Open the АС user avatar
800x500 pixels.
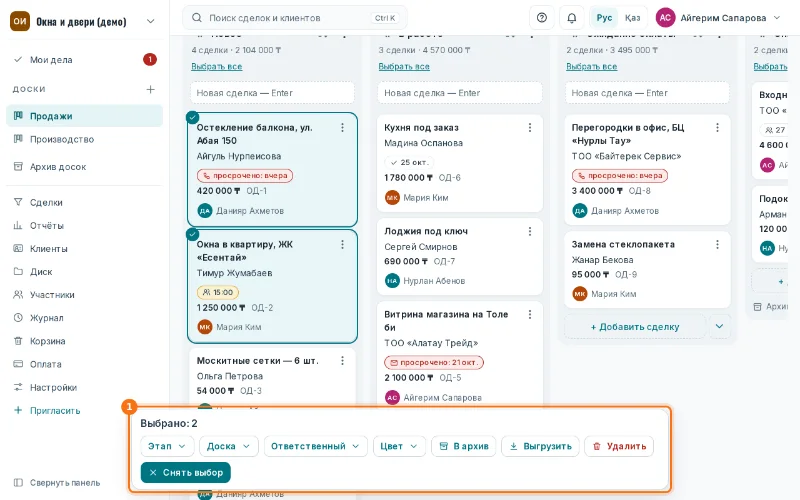(665, 18)
